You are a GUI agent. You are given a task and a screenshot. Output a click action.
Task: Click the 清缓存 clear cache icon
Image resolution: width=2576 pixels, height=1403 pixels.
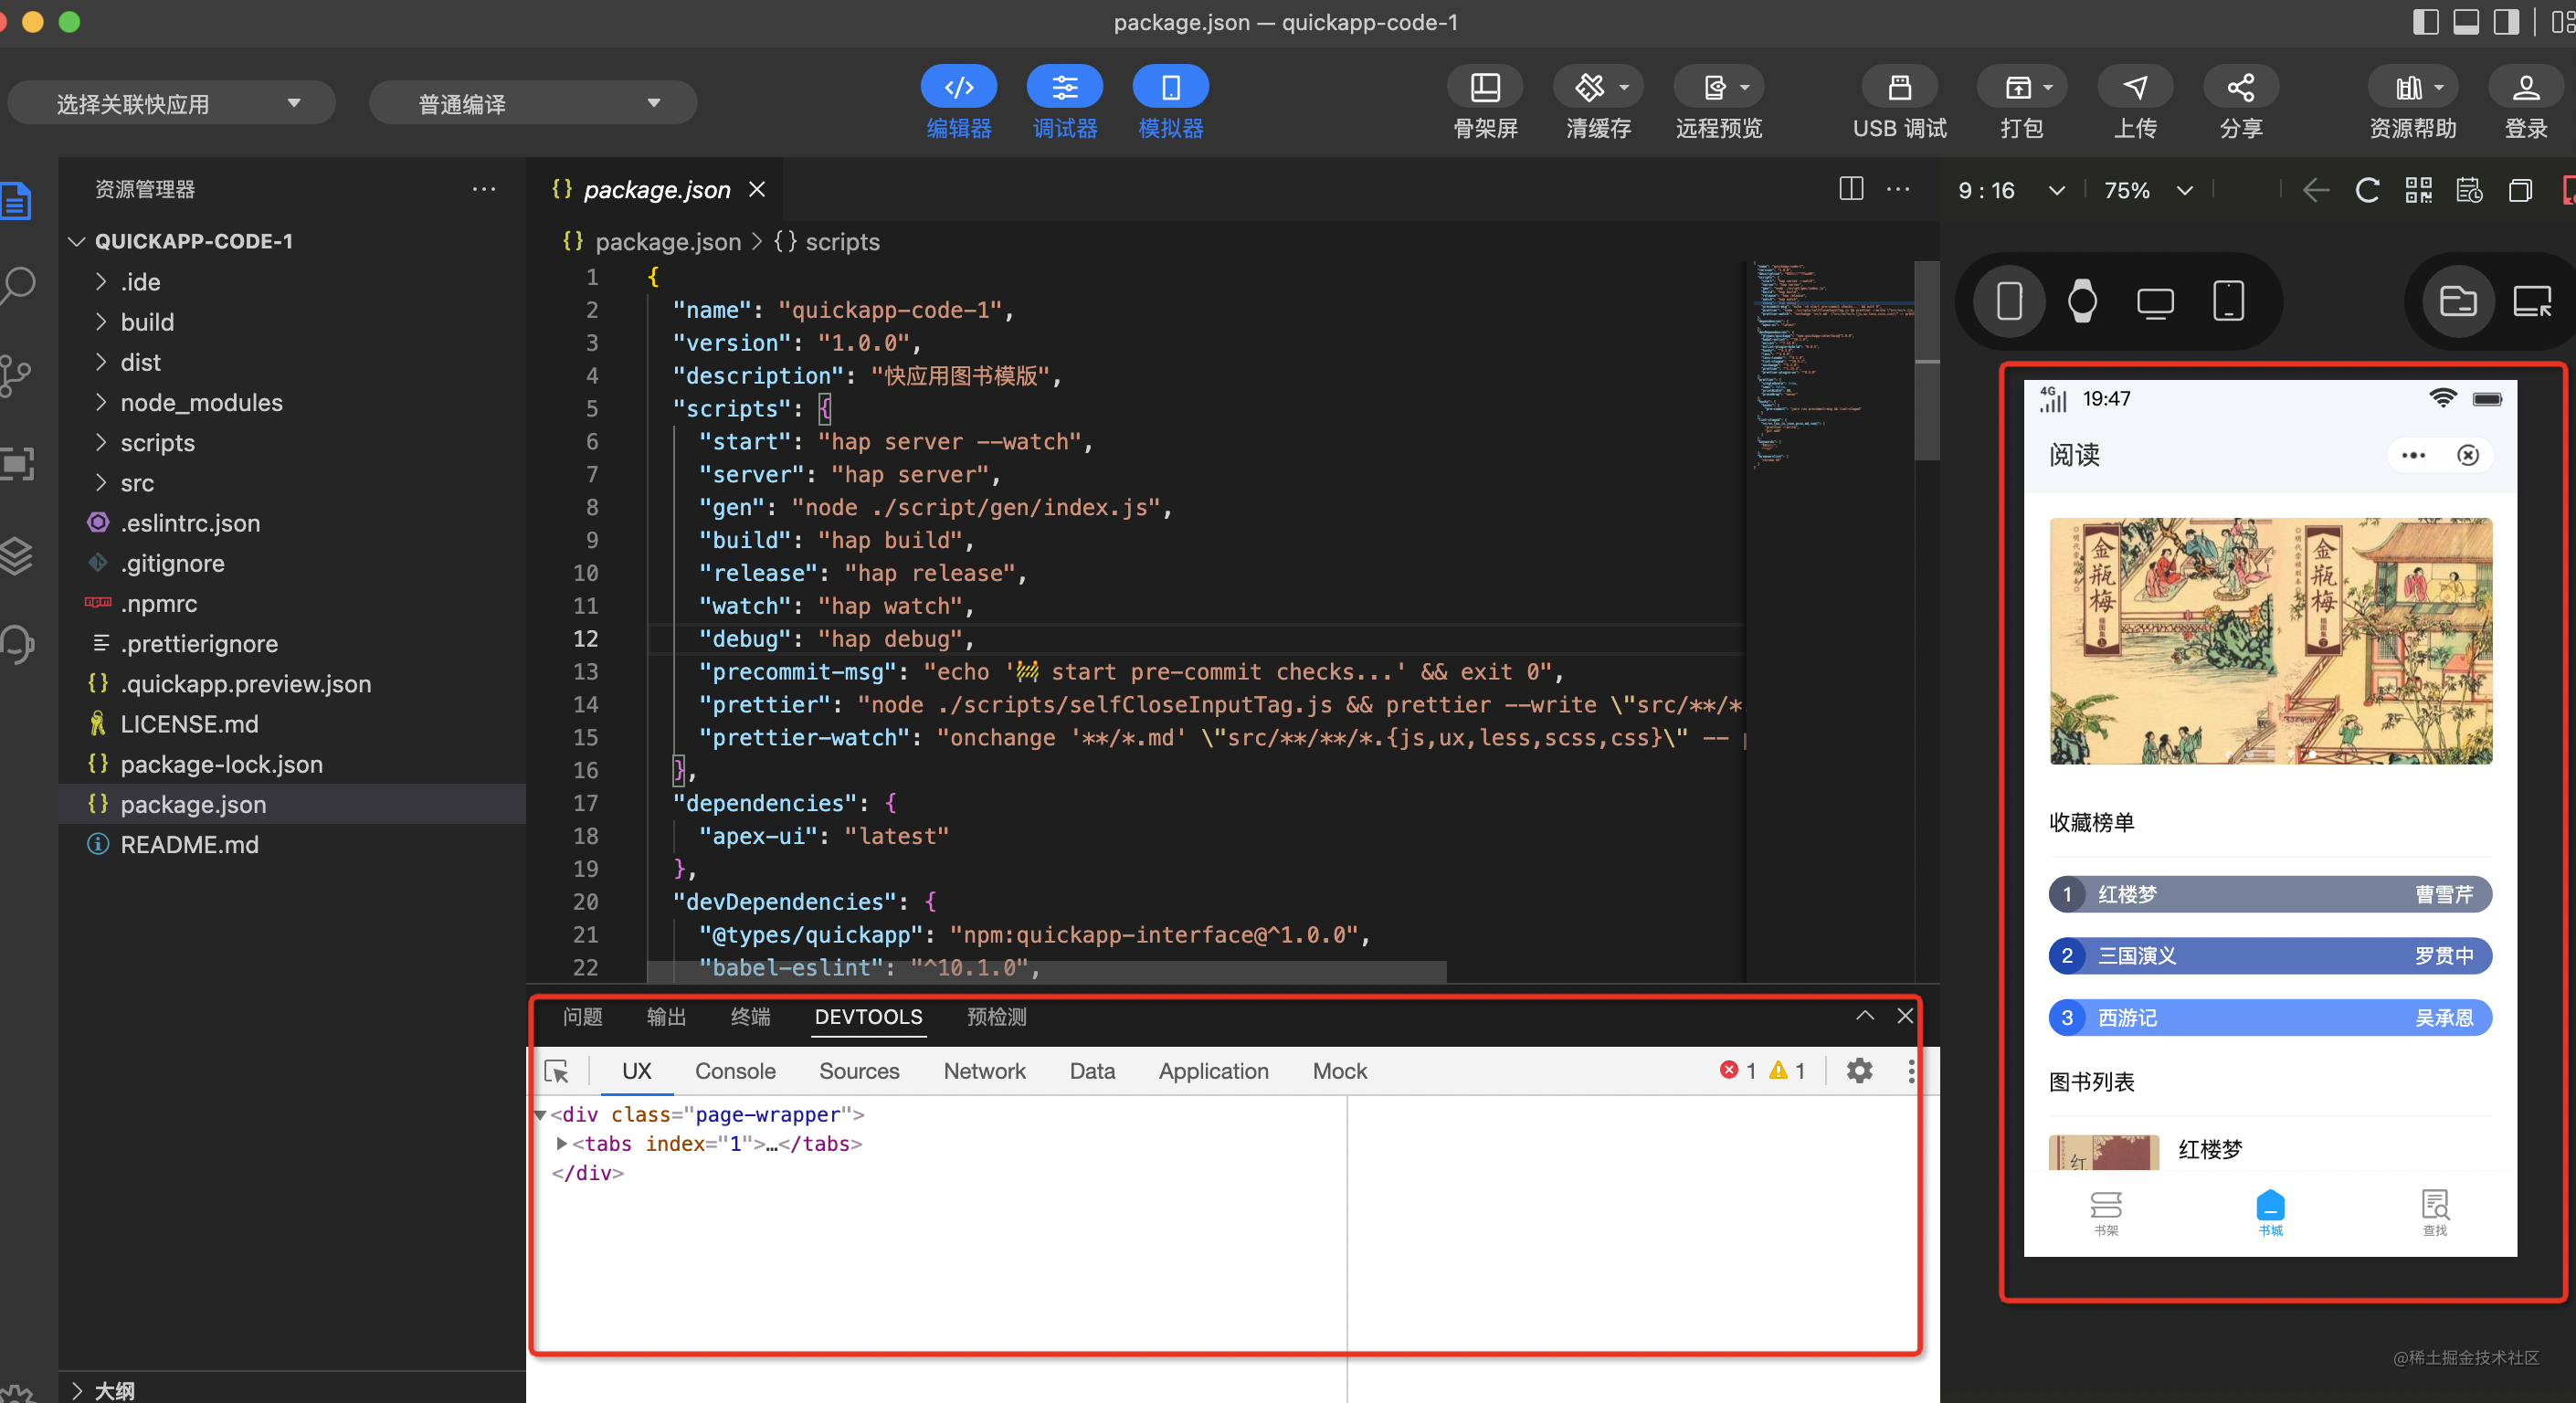pyautogui.click(x=1590, y=89)
